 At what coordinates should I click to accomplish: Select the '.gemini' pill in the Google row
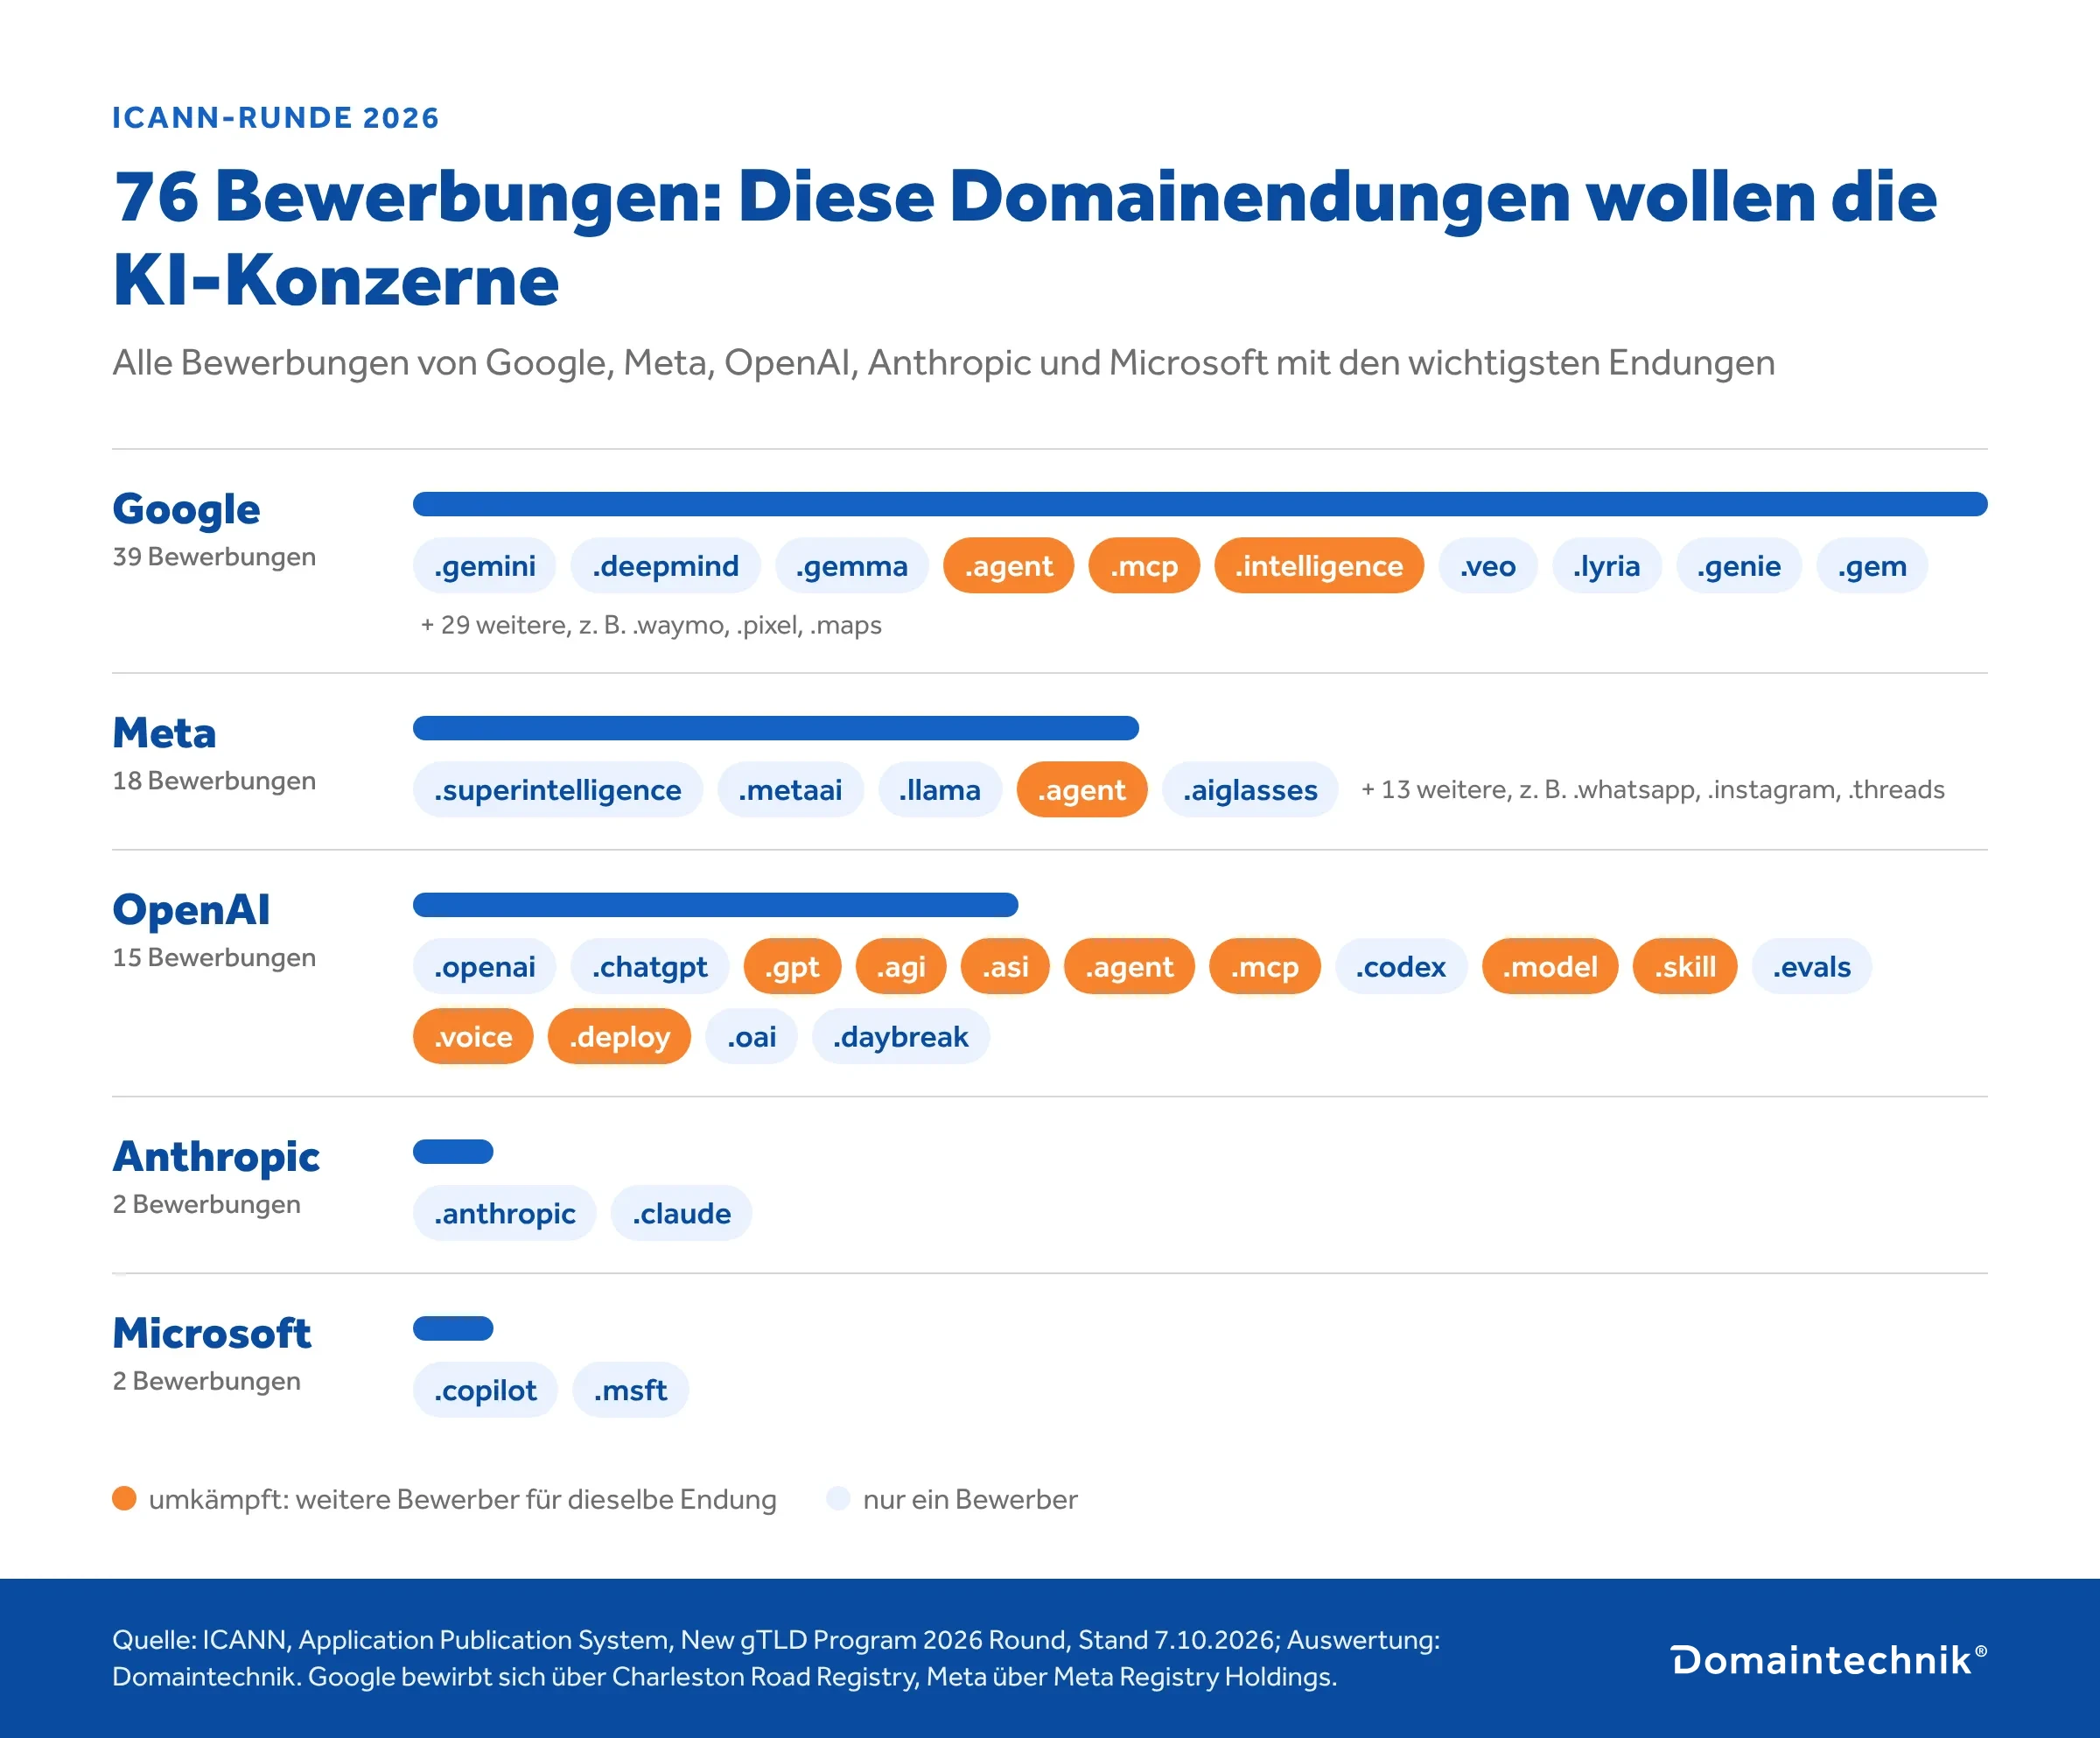click(485, 566)
